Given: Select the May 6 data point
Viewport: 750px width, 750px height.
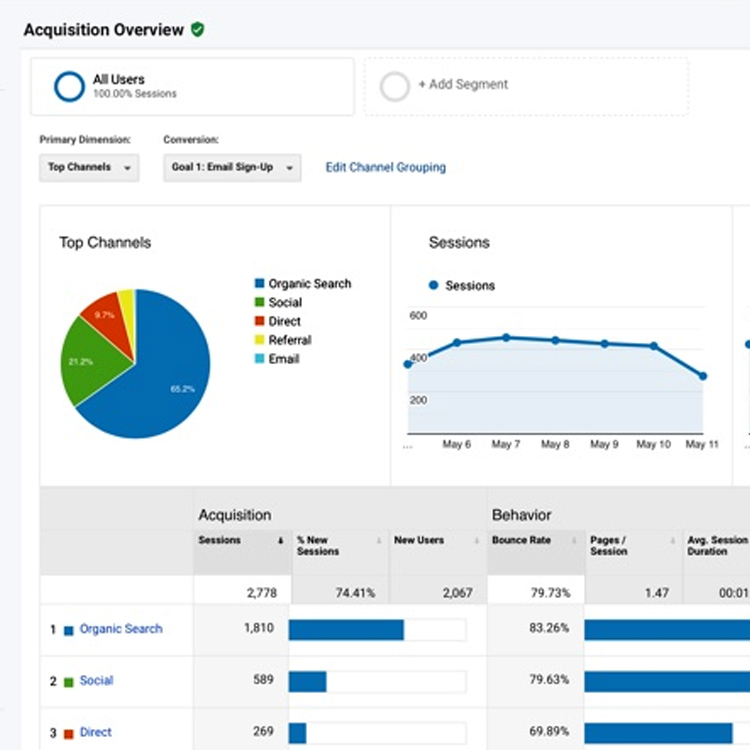Looking at the screenshot, I should click(x=457, y=342).
